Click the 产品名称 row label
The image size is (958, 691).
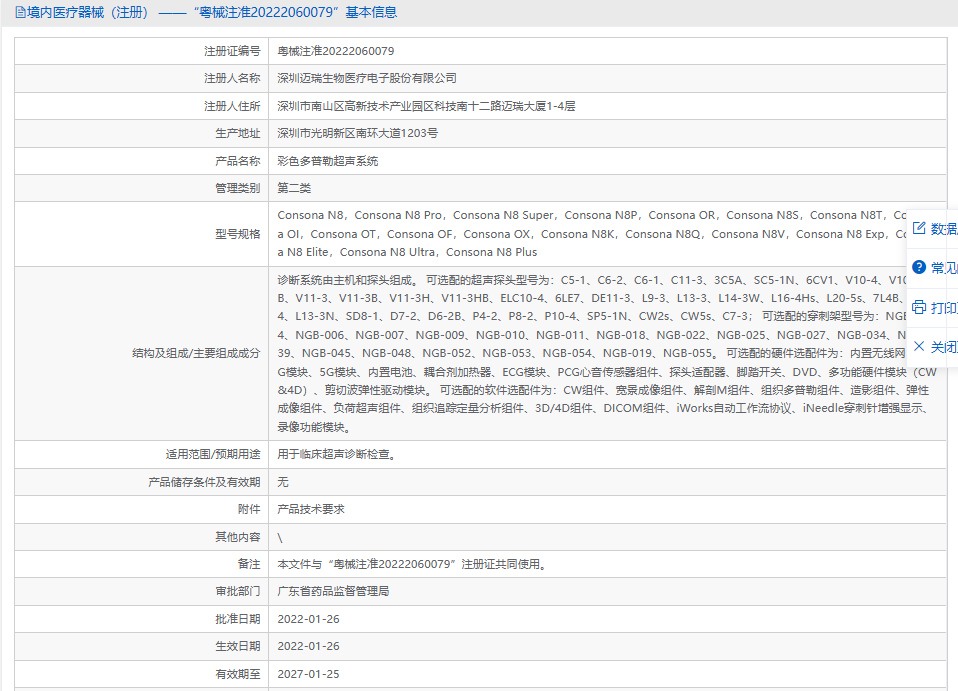coord(238,161)
